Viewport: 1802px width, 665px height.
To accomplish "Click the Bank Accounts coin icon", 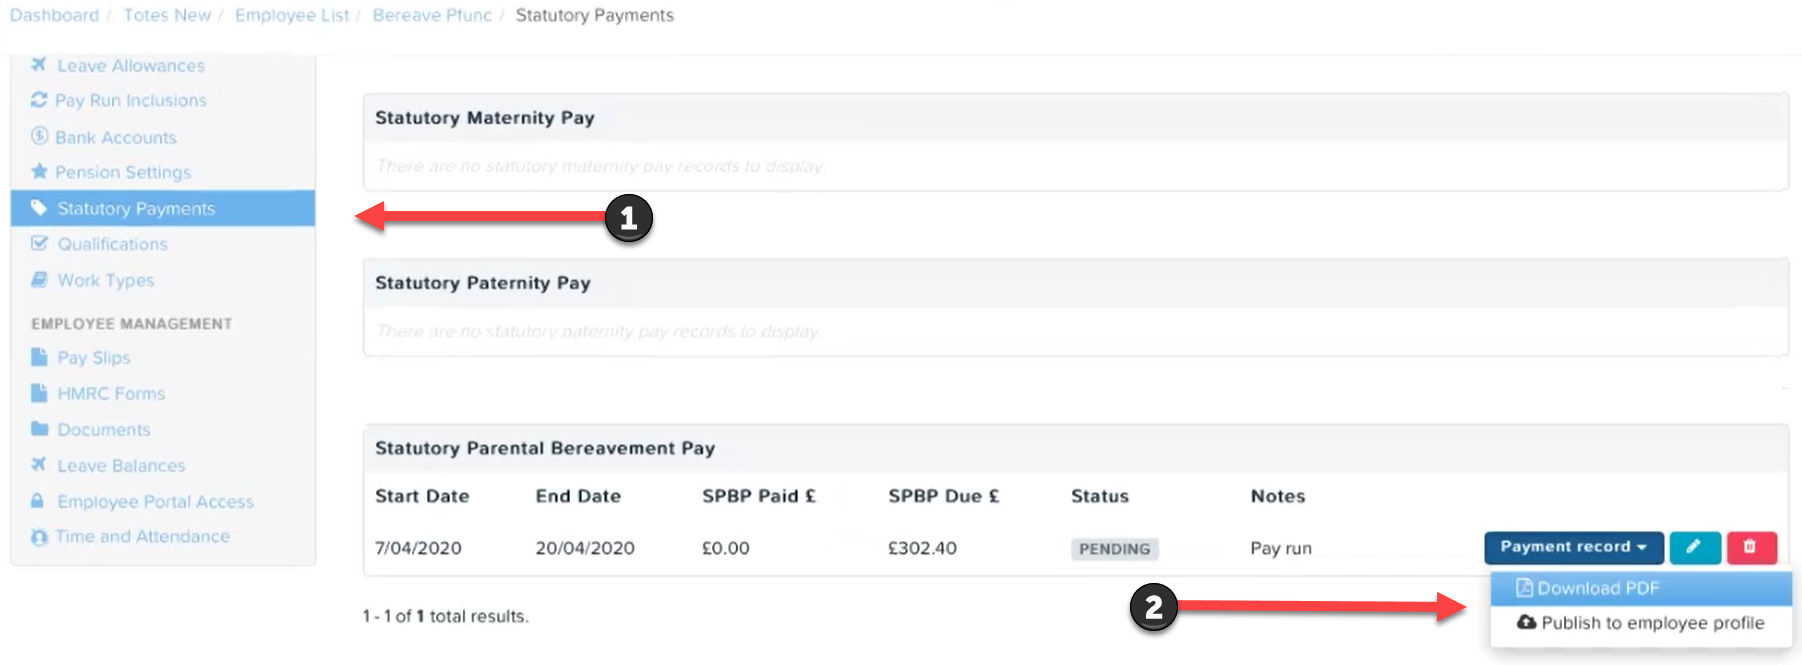I will click(39, 136).
